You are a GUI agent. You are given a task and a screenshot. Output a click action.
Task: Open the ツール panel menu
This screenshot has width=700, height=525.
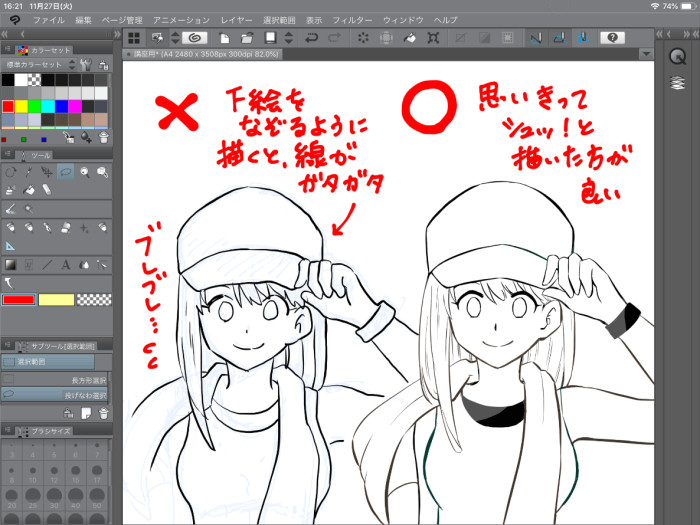[x=7, y=154]
